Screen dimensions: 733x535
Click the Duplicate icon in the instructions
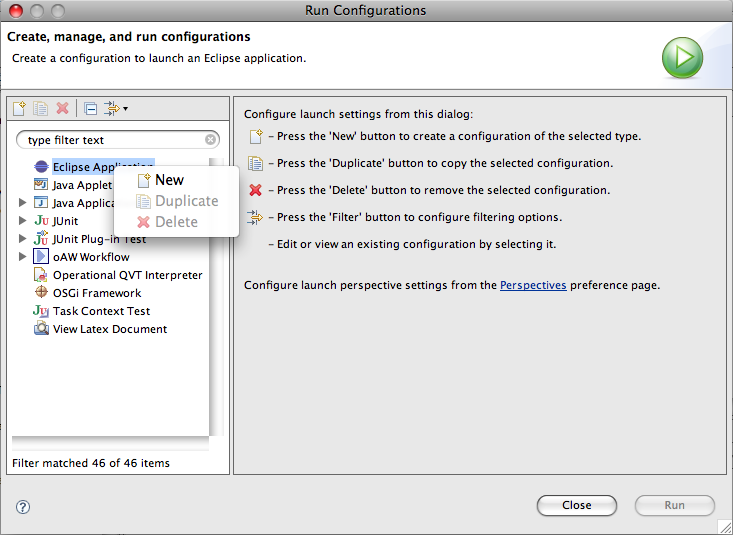(256, 163)
